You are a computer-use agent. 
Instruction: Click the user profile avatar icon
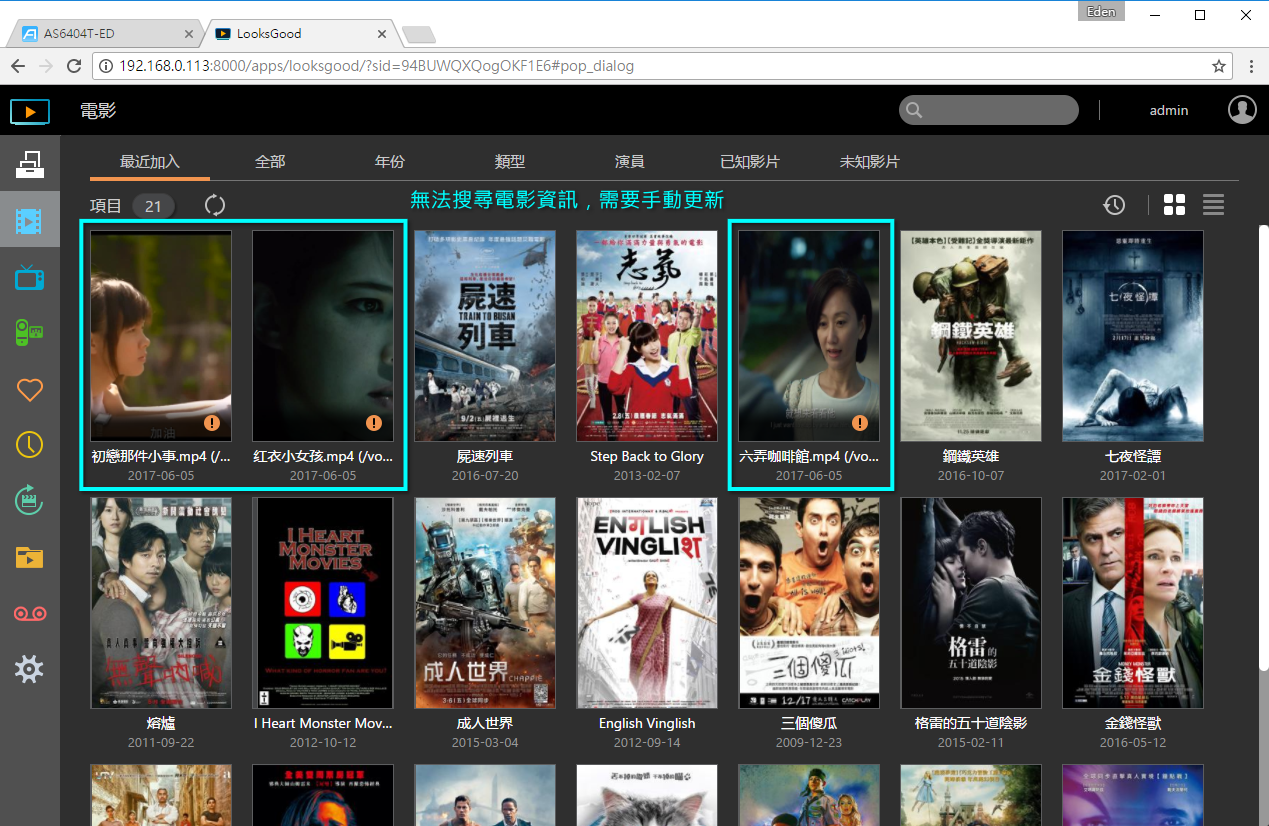point(1242,110)
